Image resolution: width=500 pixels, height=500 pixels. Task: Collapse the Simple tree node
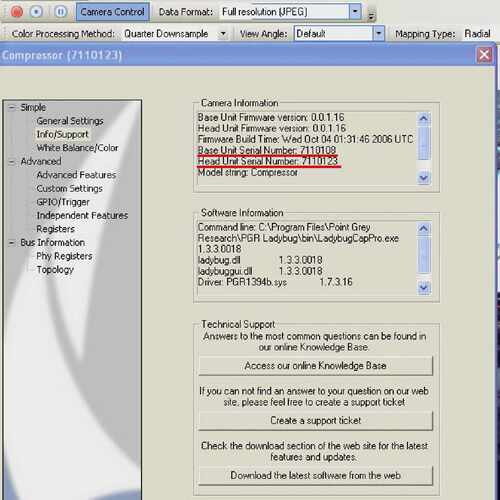coord(12,107)
